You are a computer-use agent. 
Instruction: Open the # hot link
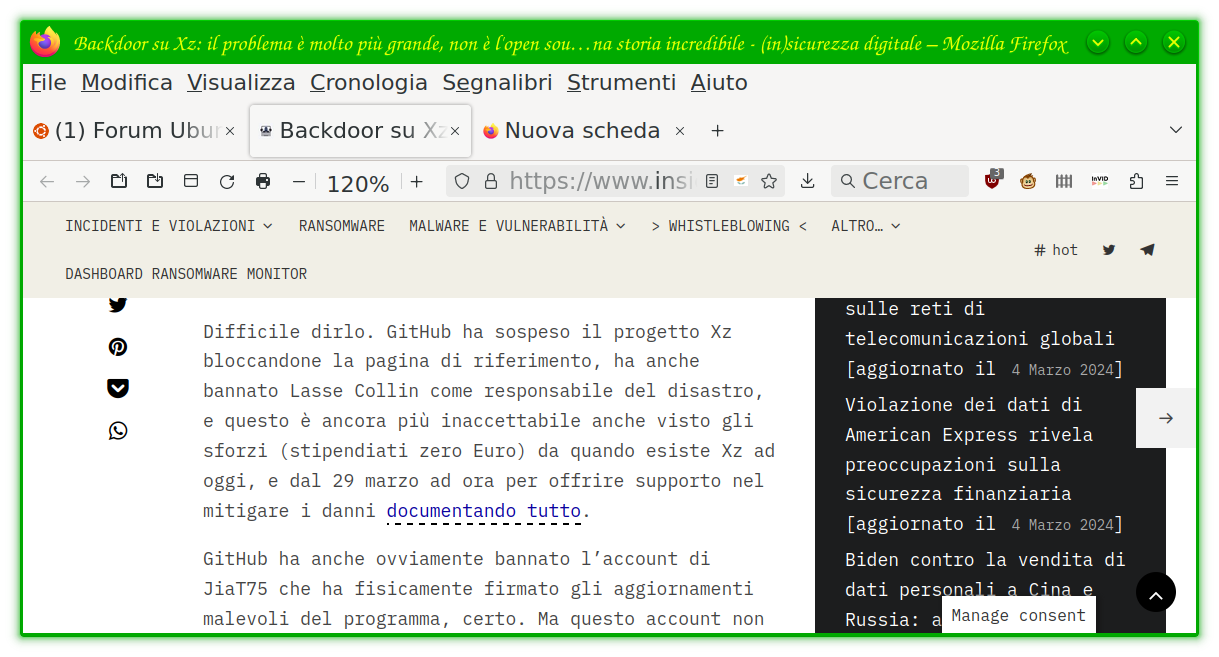pyautogui.click(x=1056, y=250)
